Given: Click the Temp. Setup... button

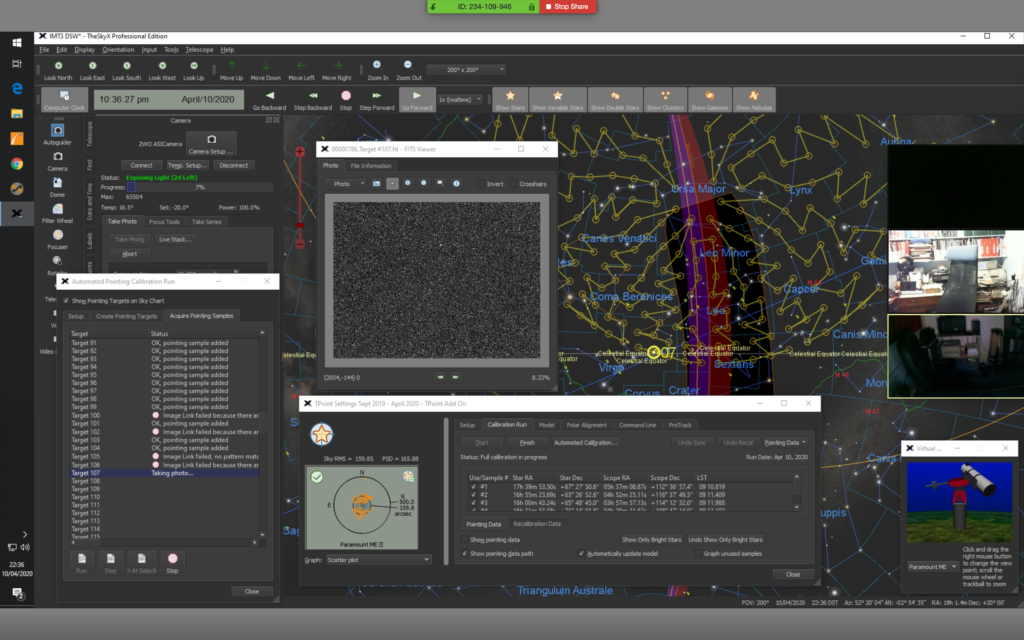Looking at the screenshot, I should [187, 165].
